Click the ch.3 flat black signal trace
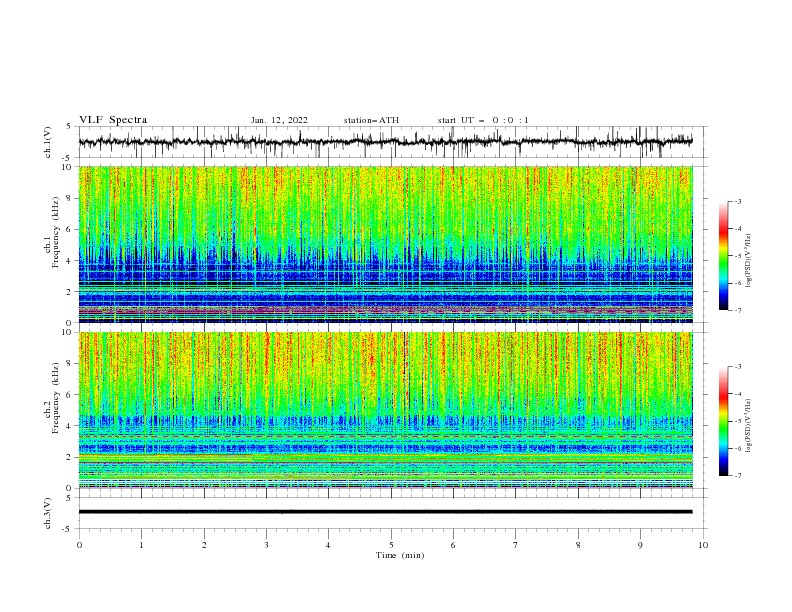The height and width of the screenshot is (612, 792). 385,512
